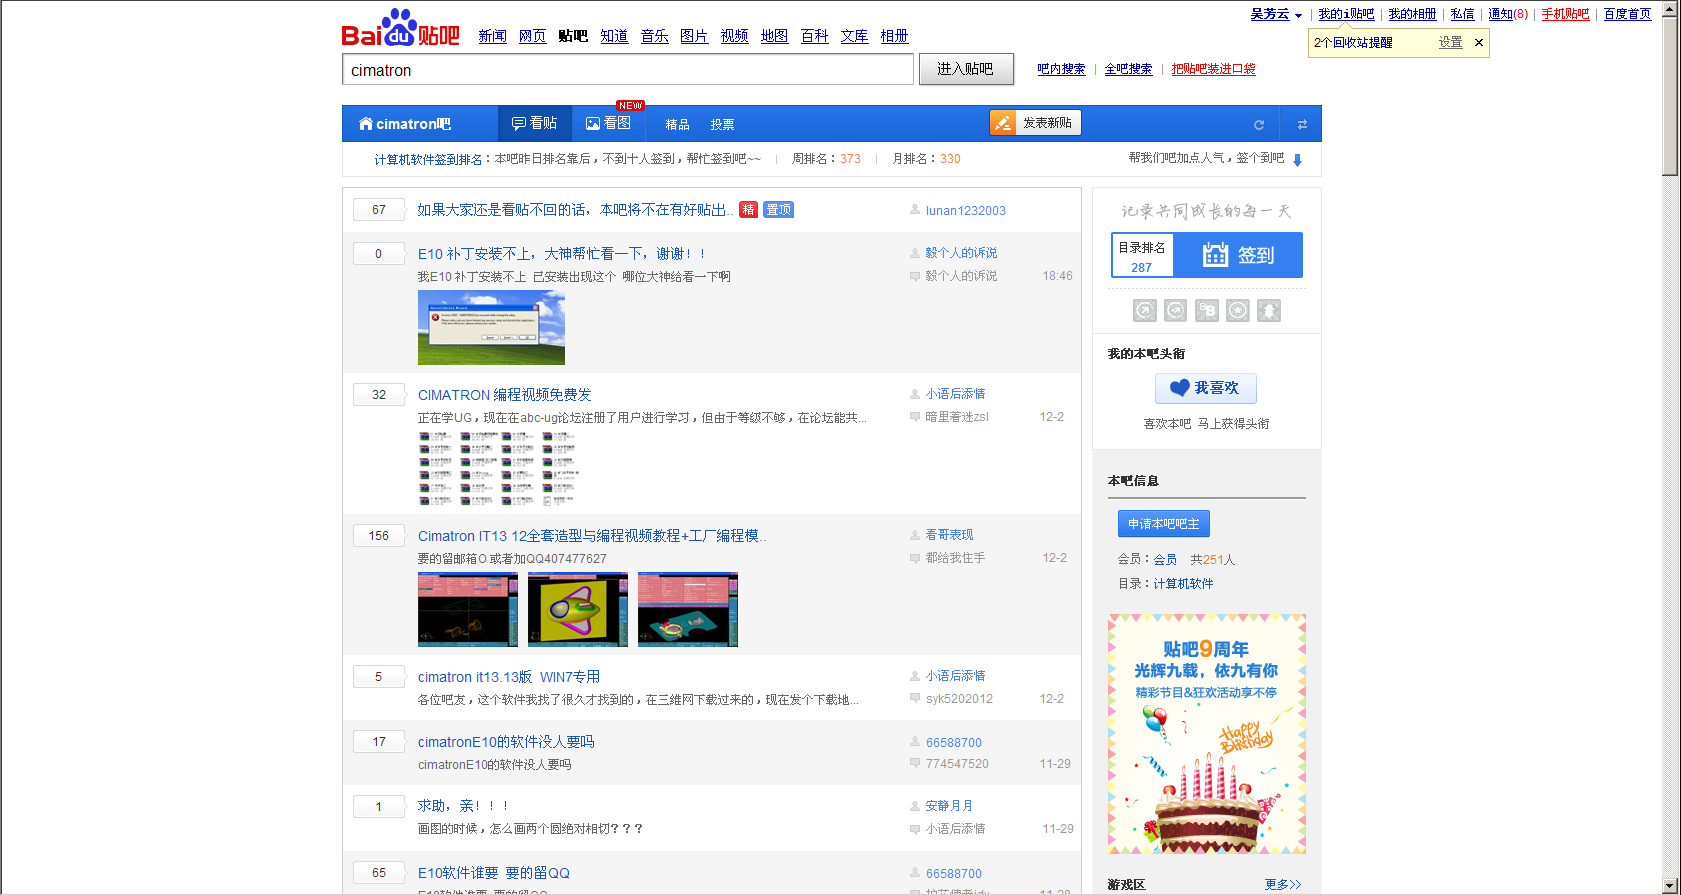Click reply count 156 box
1681x895 pixels.
click(x=379, y=536)
